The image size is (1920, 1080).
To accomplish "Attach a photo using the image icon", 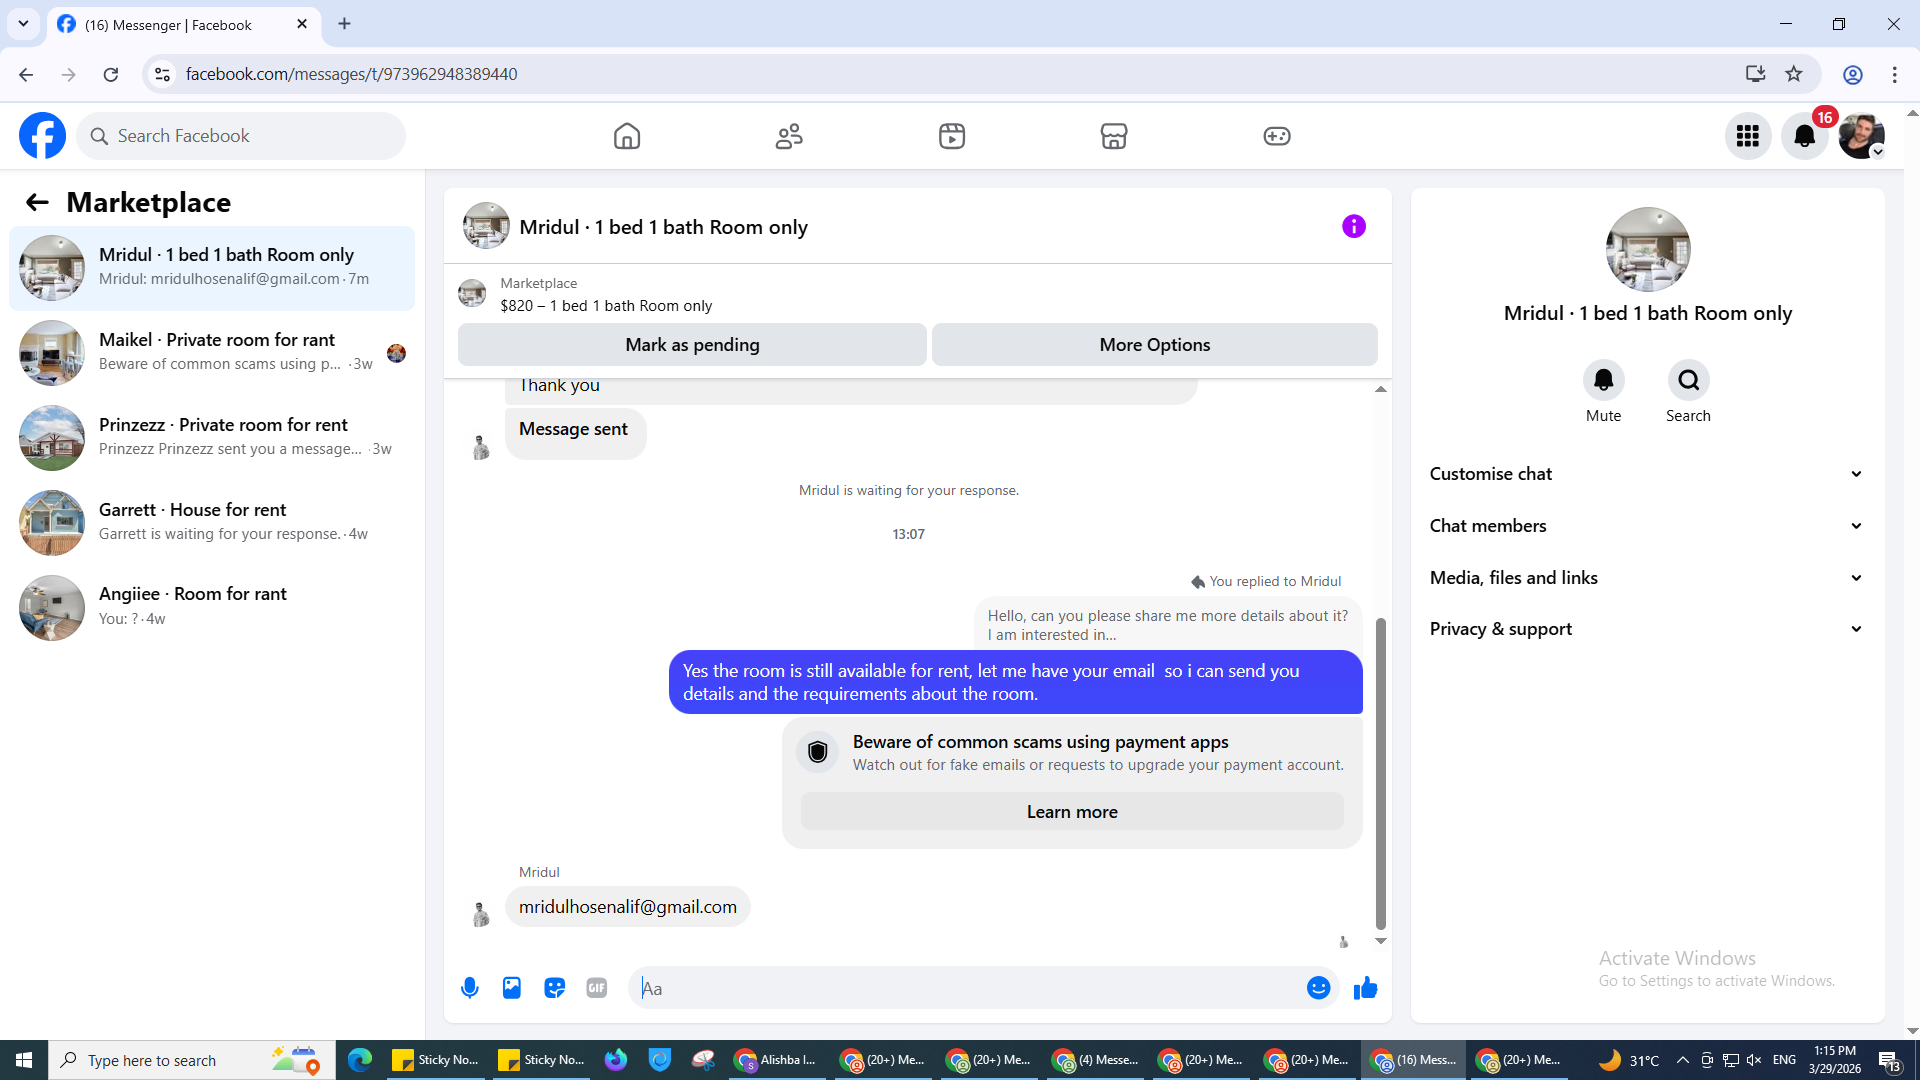I will pyautogui.click(x=512, y=988).
